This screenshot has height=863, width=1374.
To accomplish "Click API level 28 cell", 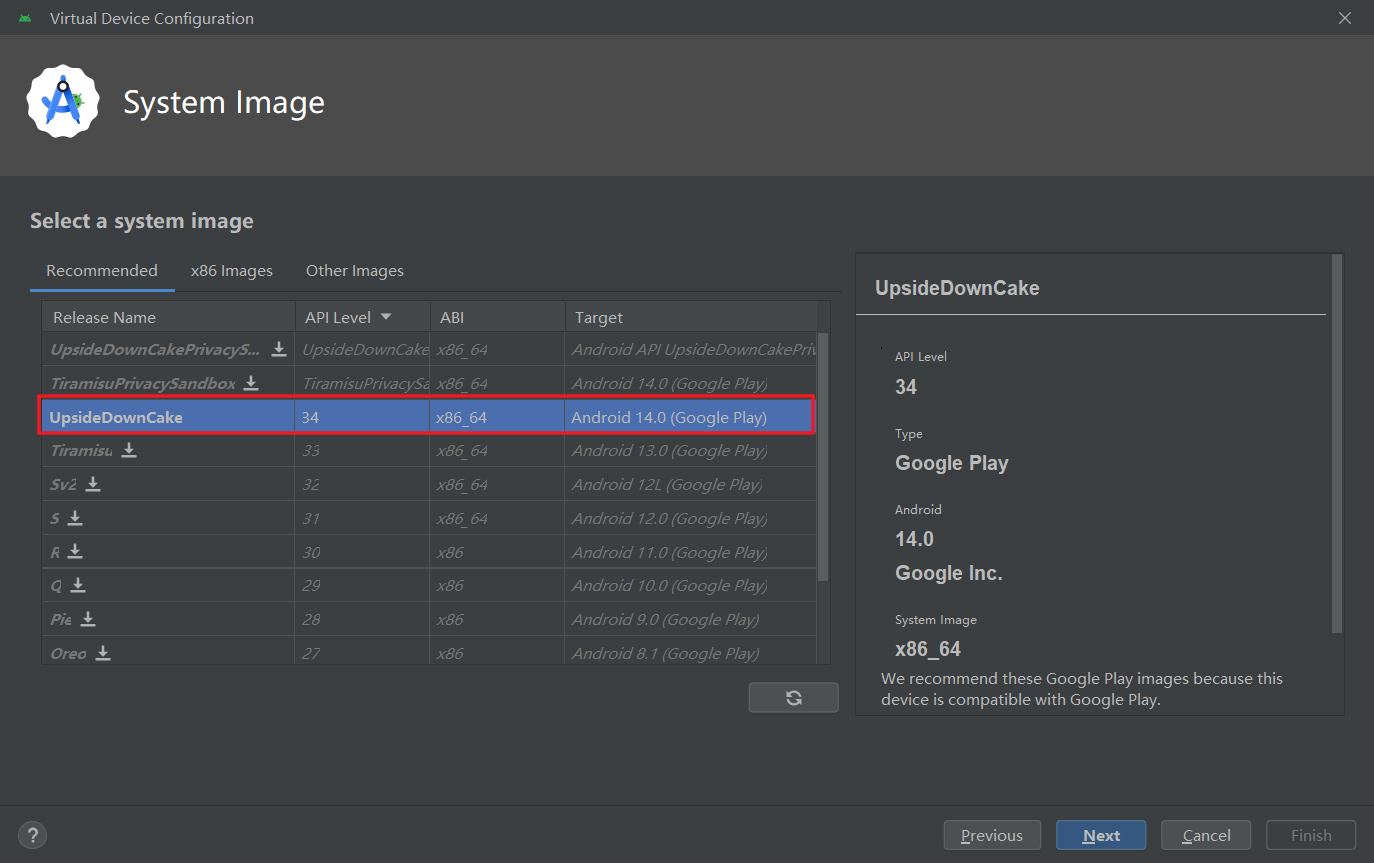I will [362, 619].
